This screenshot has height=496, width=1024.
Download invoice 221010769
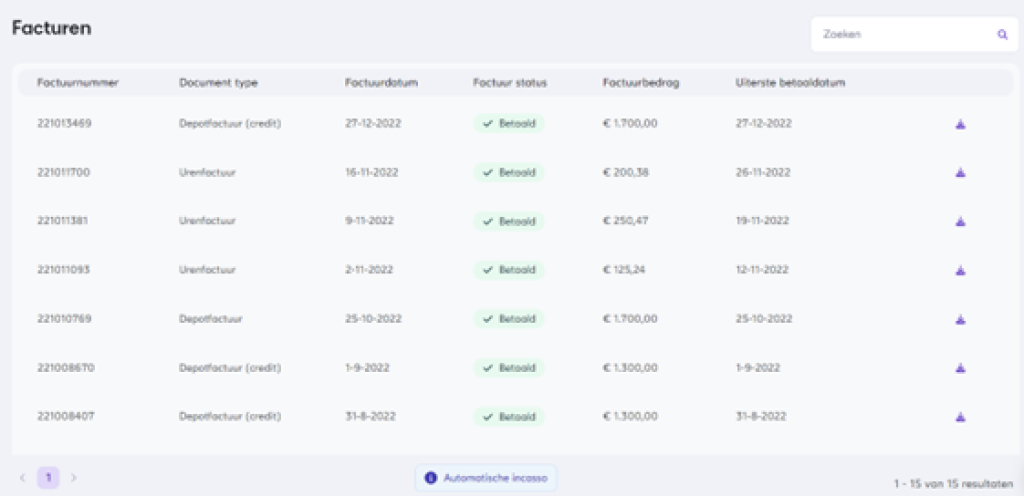point(960,319)
